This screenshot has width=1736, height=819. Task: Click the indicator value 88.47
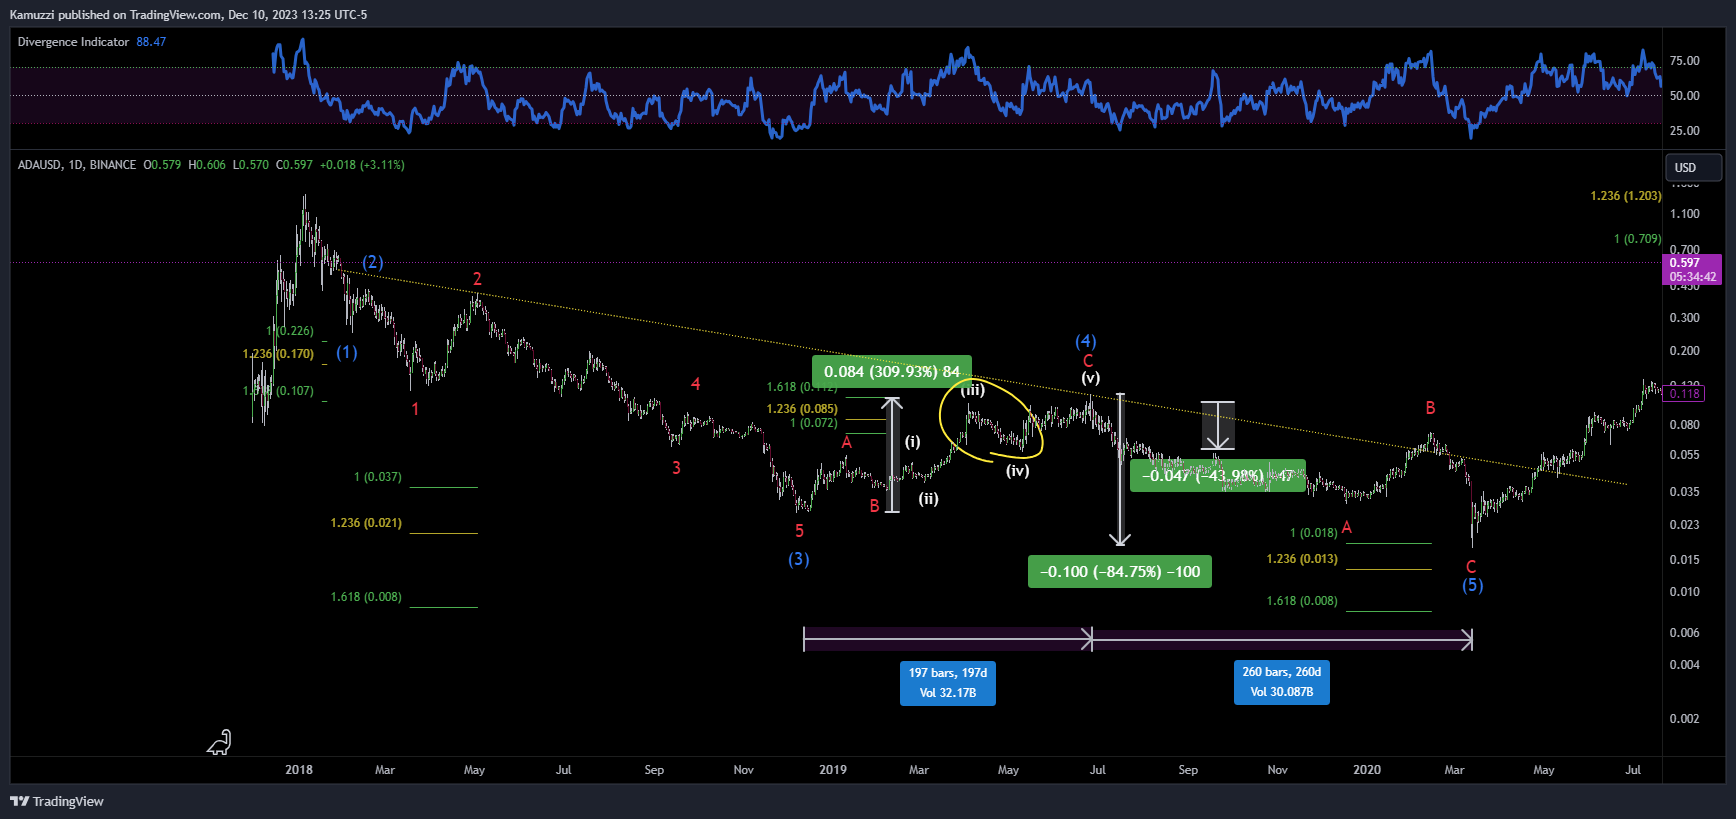point(151,42)
